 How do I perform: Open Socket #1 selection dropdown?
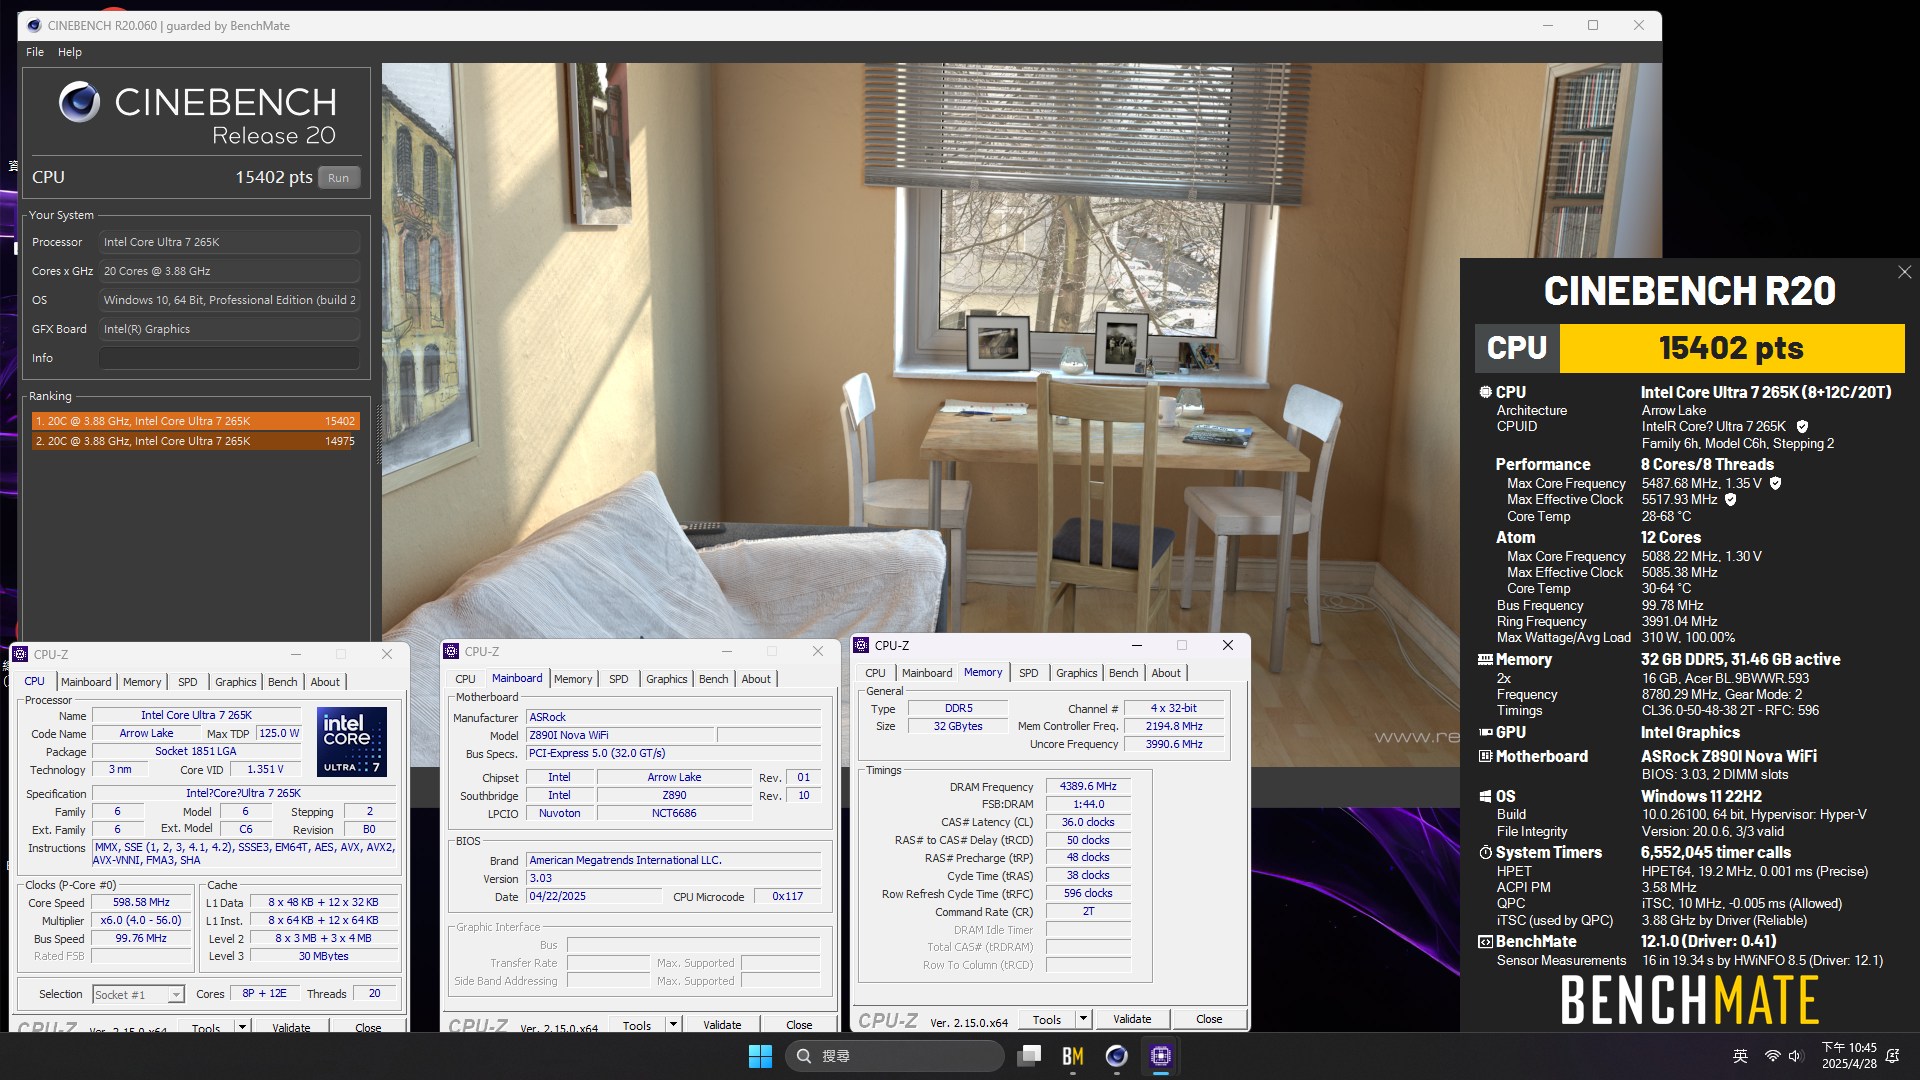click(139, 995)
